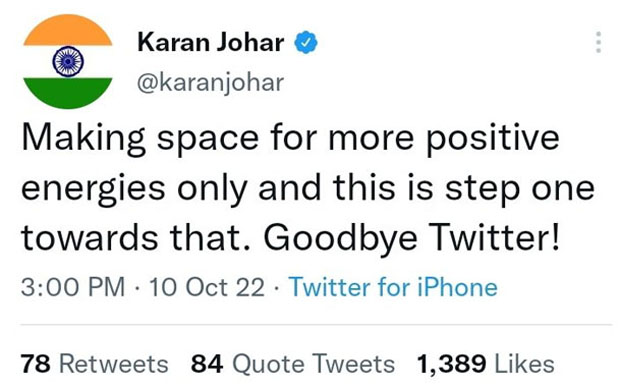Click the "Goodbye Twitter!" text
This screenshot has width=620, height=386.
pos(412,237)
